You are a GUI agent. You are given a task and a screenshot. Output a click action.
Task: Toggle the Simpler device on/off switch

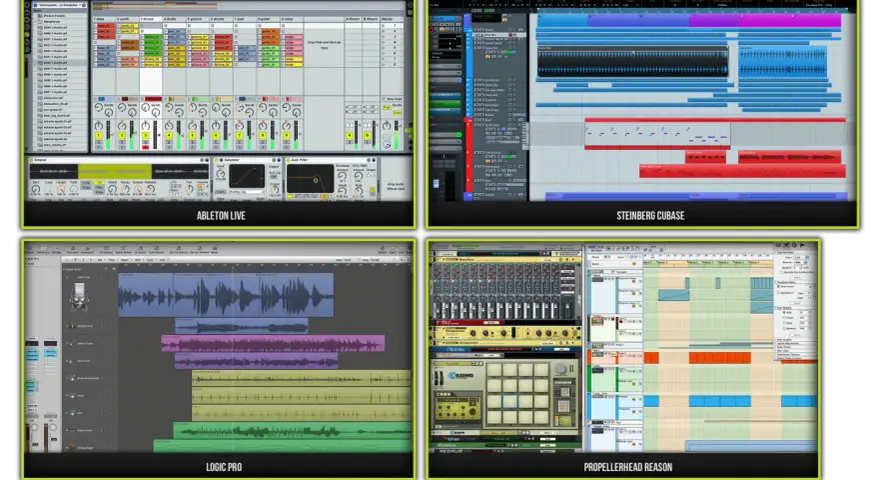click(x=32, y=160)
